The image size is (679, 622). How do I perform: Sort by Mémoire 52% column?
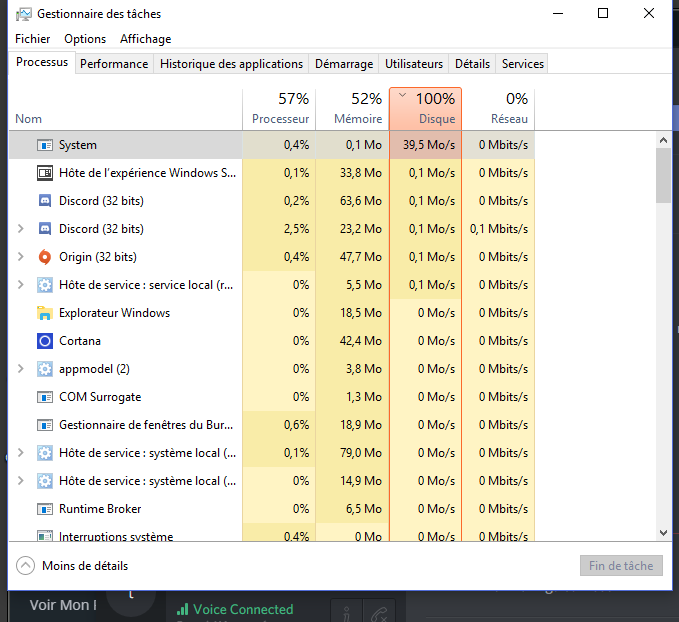pyautogui.click(x=352, y=109)
